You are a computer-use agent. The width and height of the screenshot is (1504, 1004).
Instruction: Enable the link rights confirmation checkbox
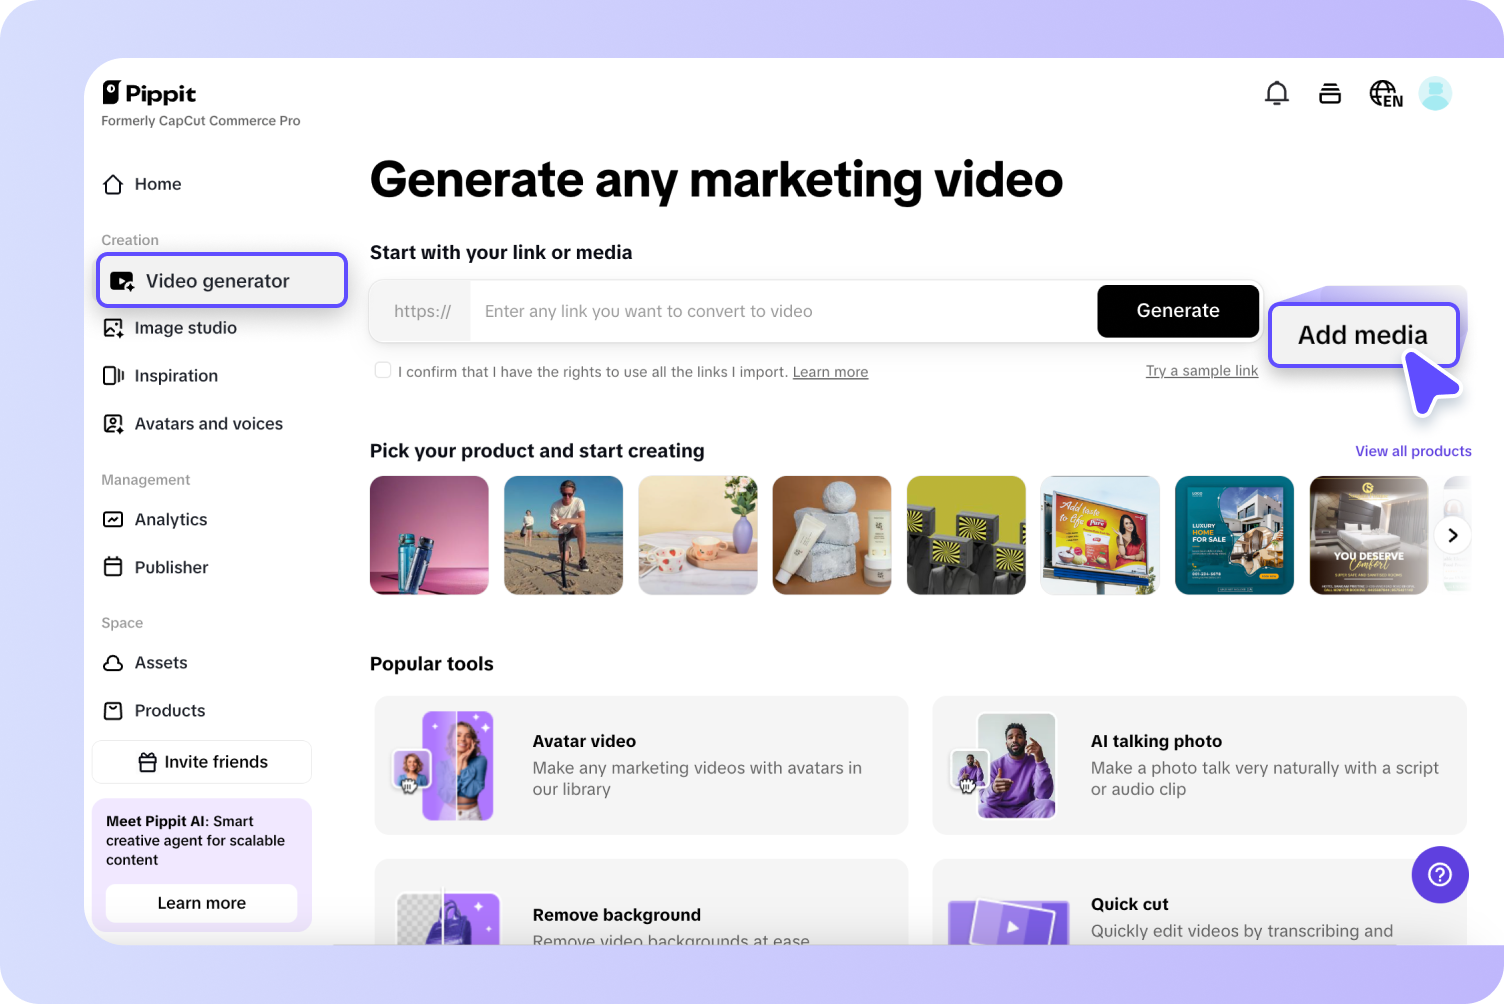click(383, 369)
